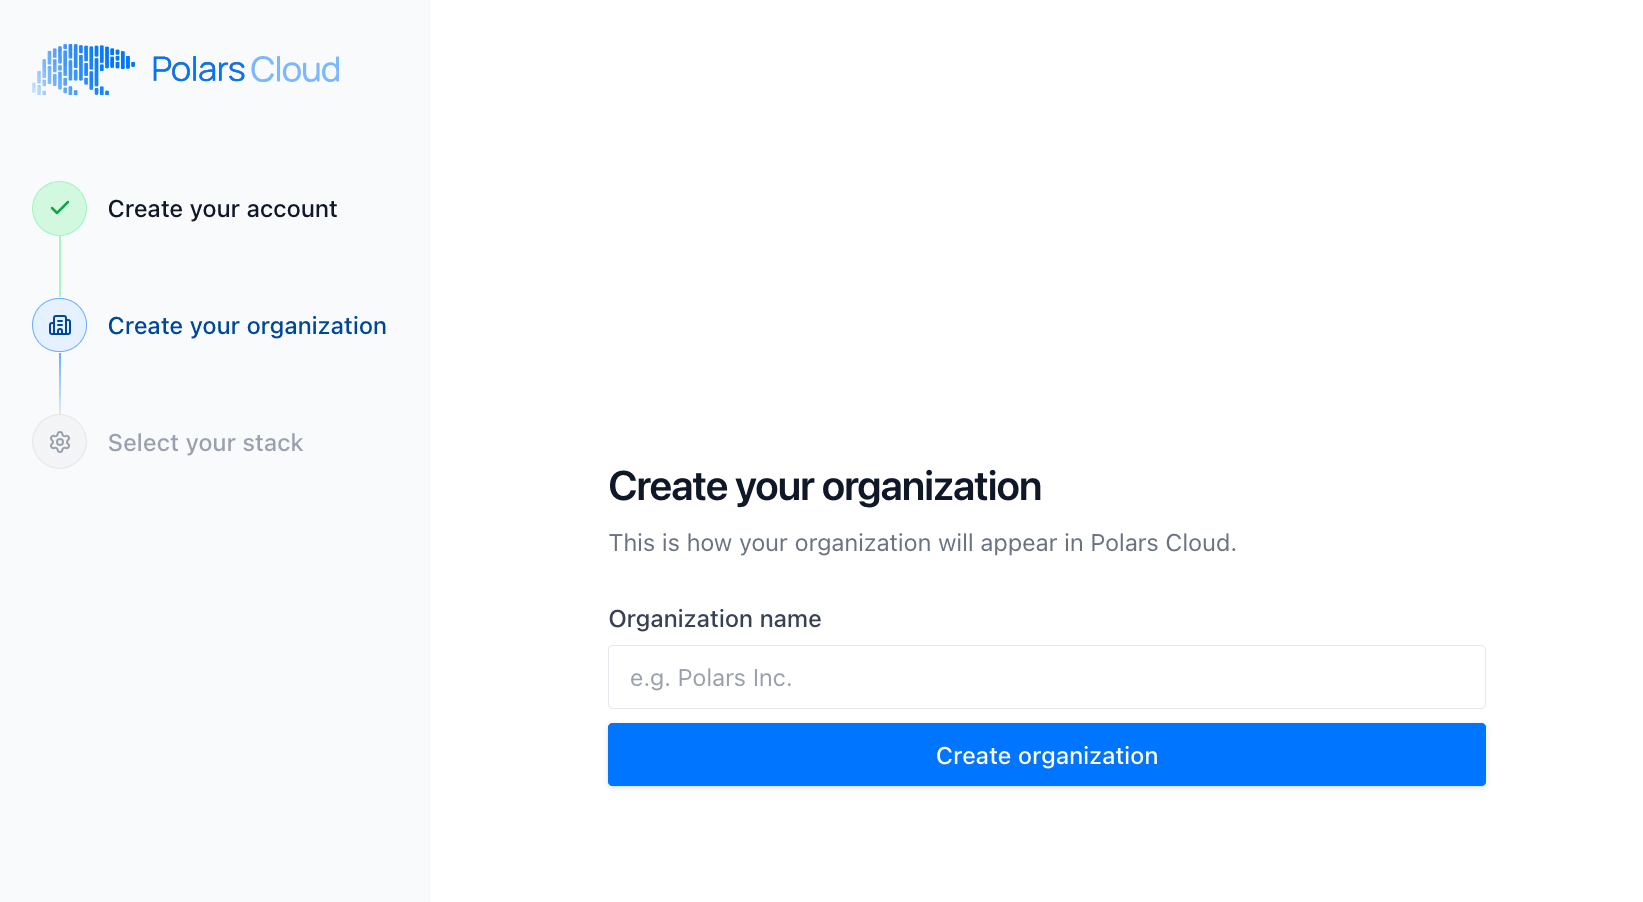Click the Create organization button

(x=1047, y=755)
